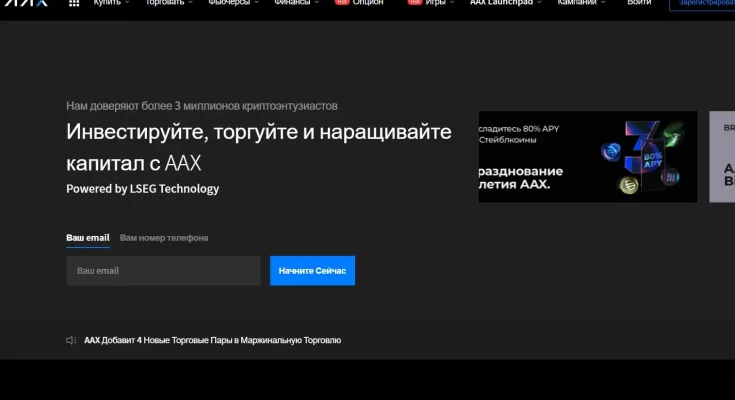The image size is (735, 400).
Task: Click the Зарегистрироваться button
Action: (x=702, y=4)
